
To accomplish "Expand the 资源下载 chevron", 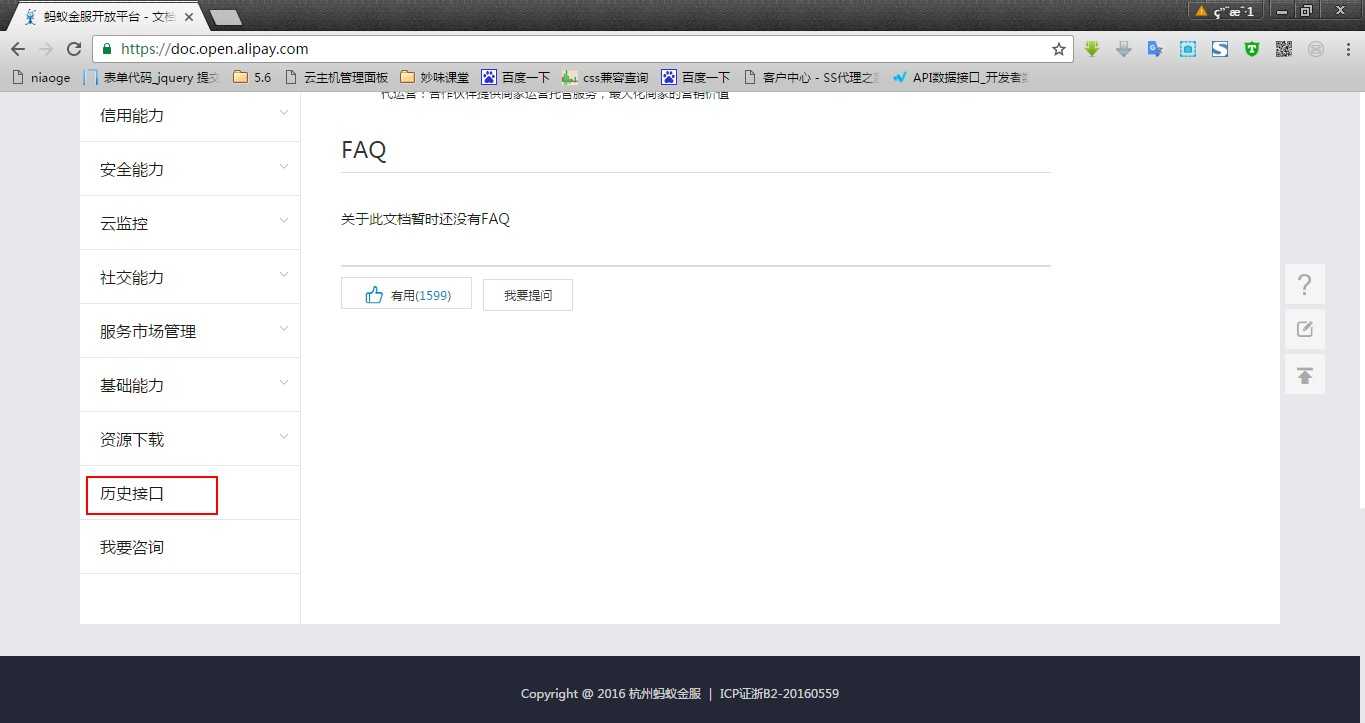I will coord(284,437).
